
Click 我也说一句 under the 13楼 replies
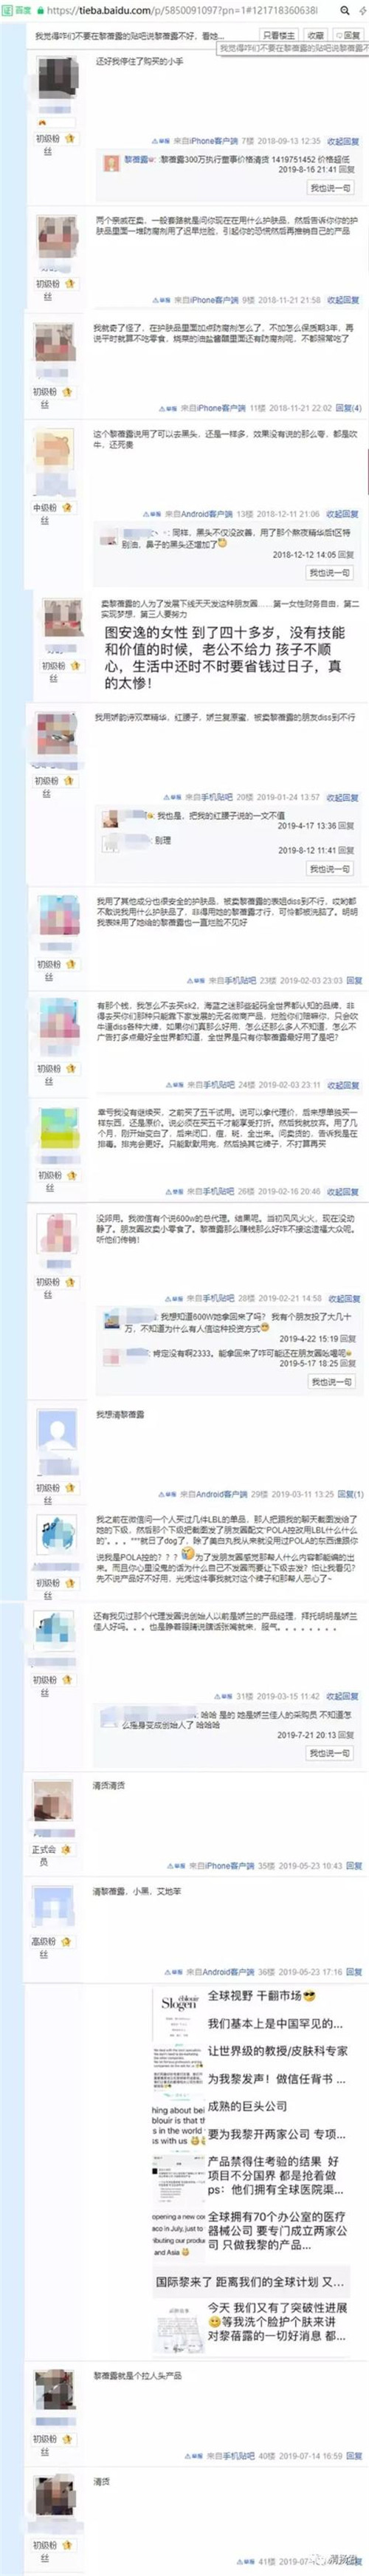(x=329, y=573)
